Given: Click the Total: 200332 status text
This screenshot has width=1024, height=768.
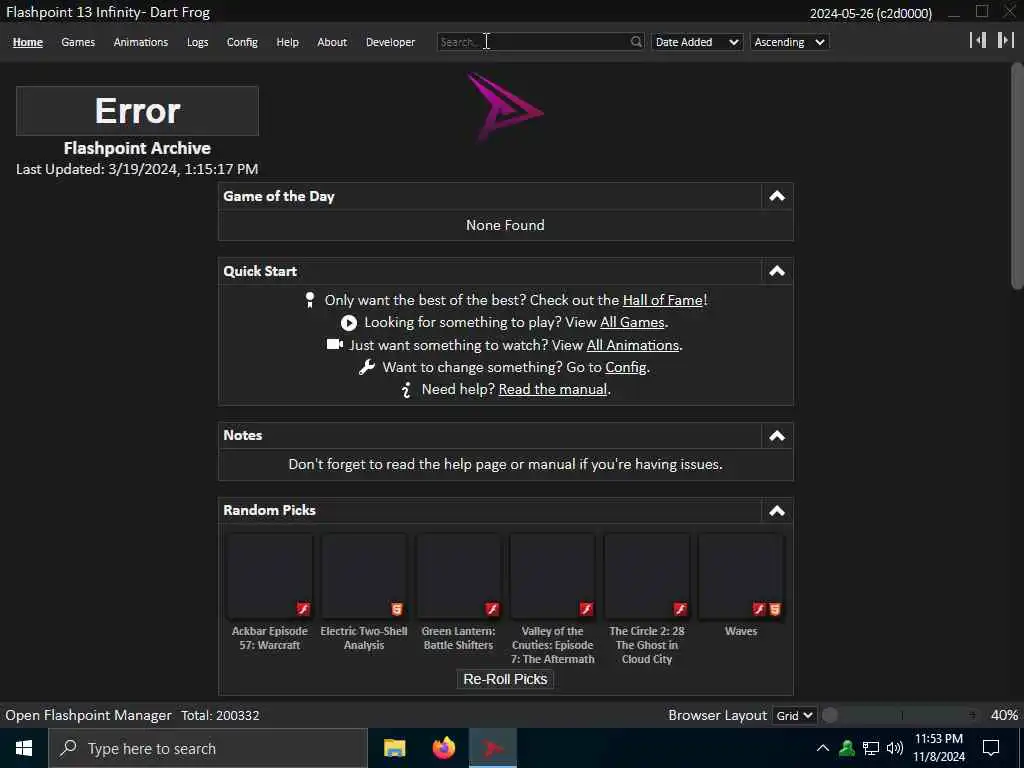Looking at the screenshot, I should pos(220,715).
